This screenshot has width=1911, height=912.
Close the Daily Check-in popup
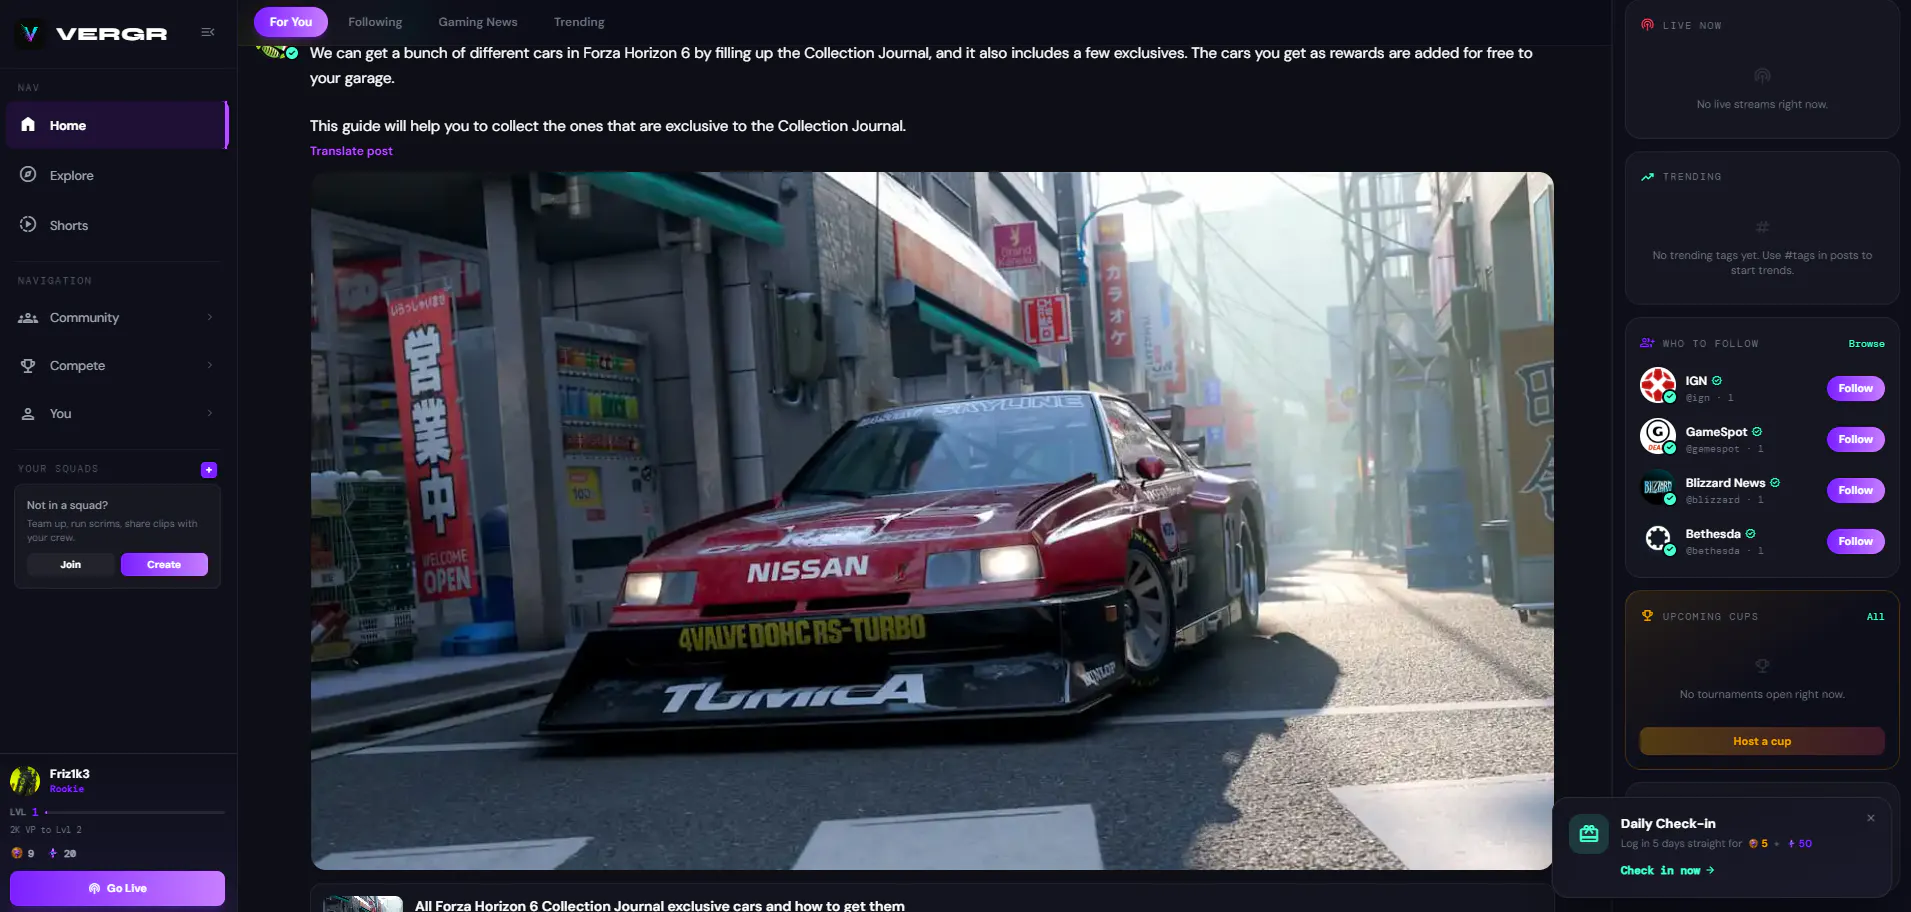click(x=1871, y=818)
